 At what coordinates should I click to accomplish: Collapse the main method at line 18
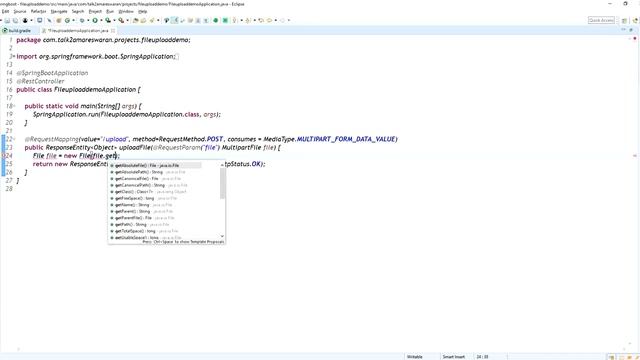(x=14, y=106)
